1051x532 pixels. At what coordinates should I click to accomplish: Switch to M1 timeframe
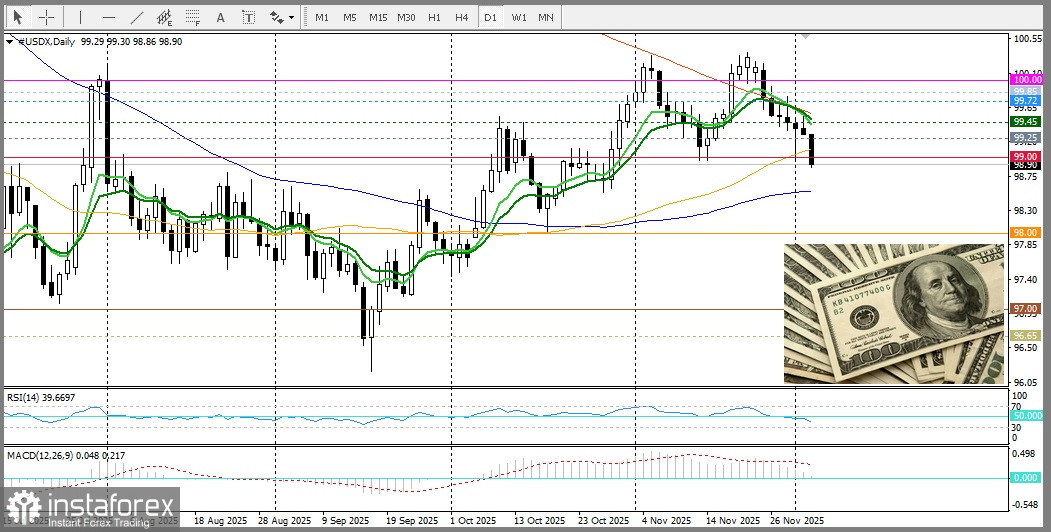pos(321,17)
